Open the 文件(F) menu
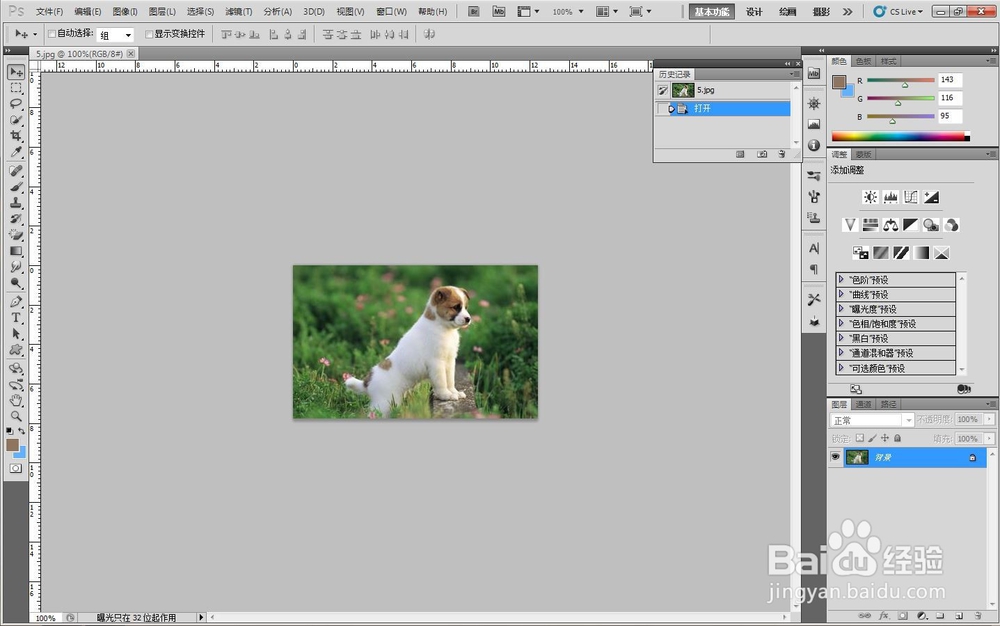Image resolution: width=1000 pixels, height=626 pixels. 49,11
